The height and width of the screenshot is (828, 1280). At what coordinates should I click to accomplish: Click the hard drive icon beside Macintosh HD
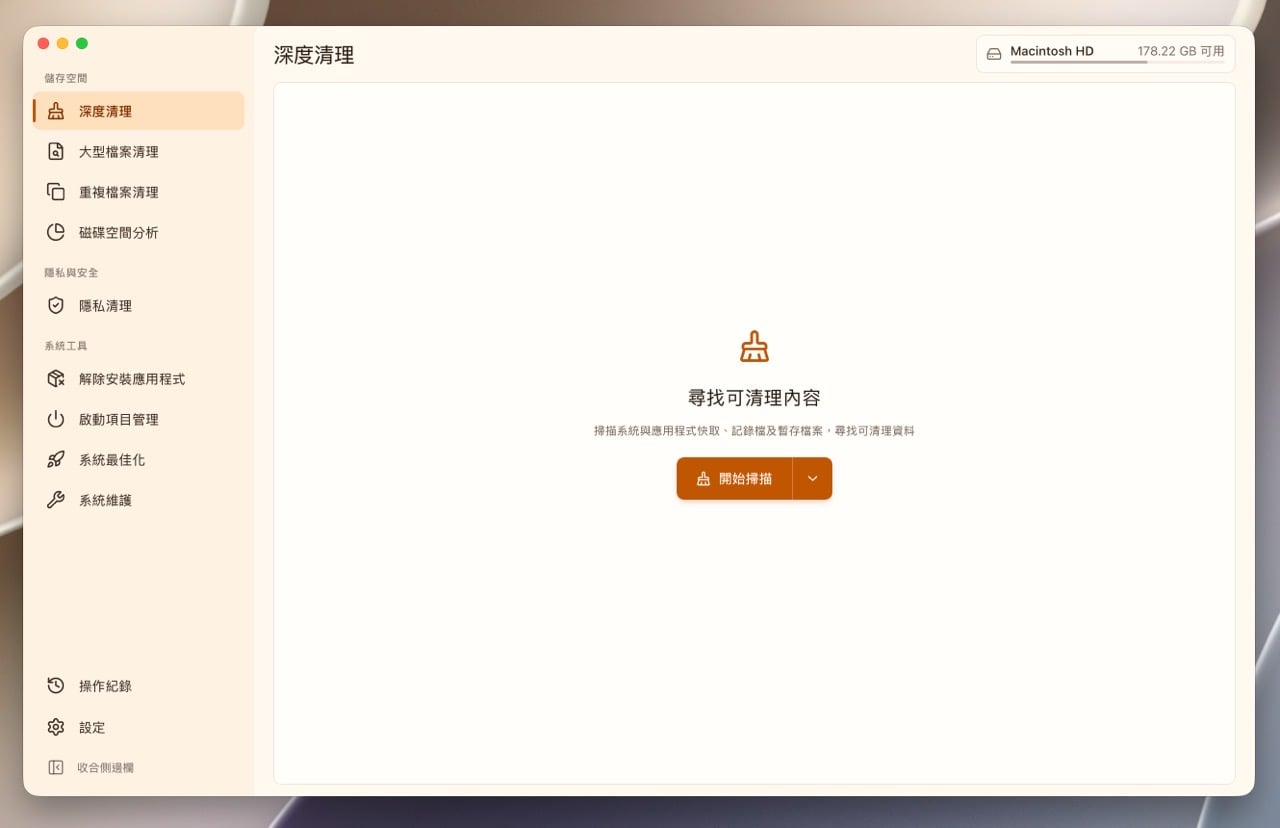click(994, 54)
